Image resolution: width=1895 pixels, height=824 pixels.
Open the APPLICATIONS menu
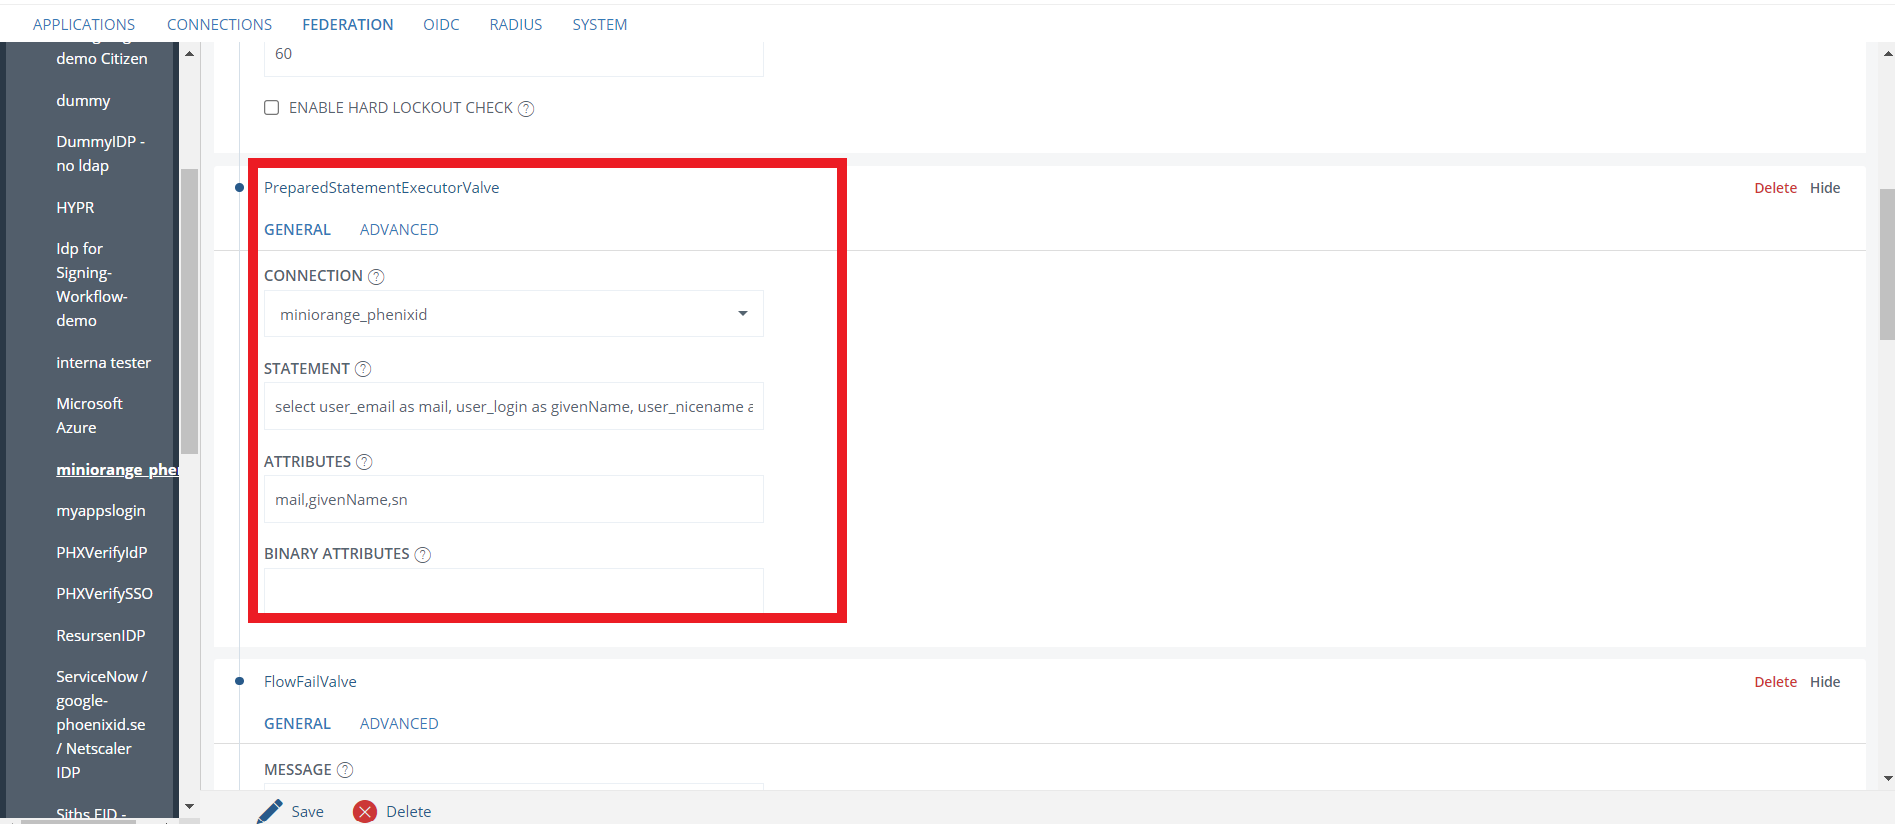tap(84, 24)
